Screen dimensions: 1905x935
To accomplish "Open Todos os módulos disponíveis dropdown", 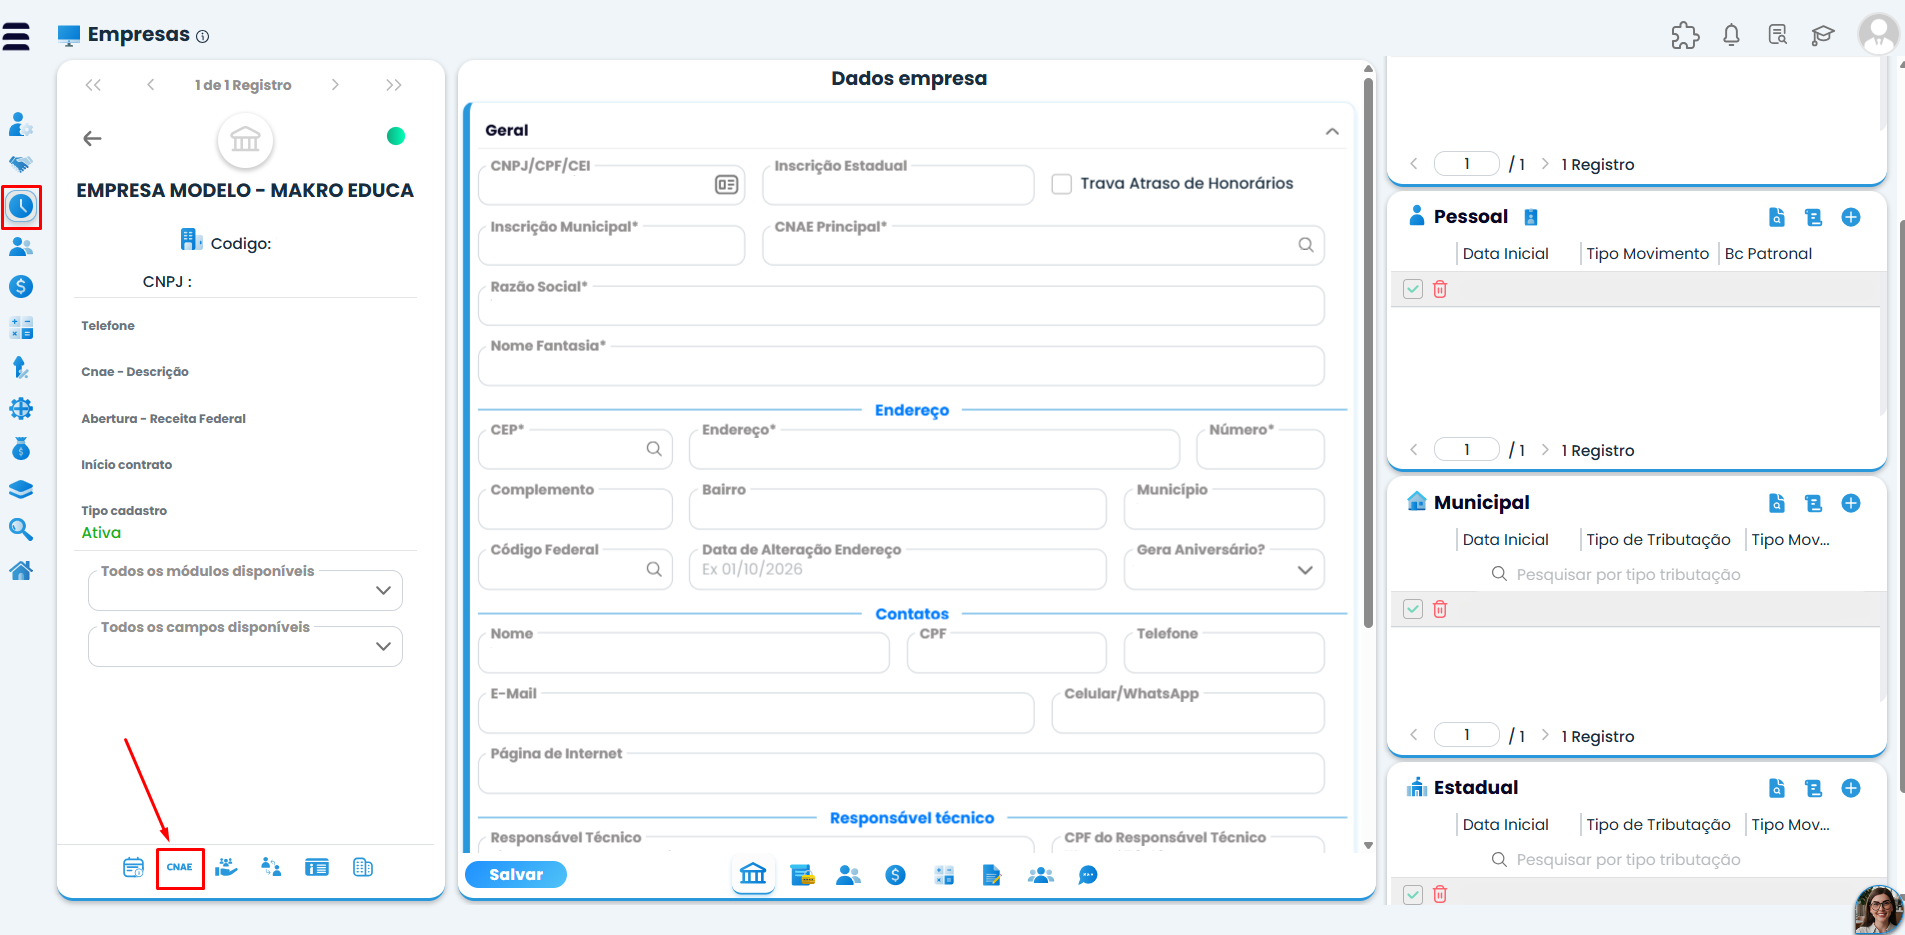I will [245, 590].
